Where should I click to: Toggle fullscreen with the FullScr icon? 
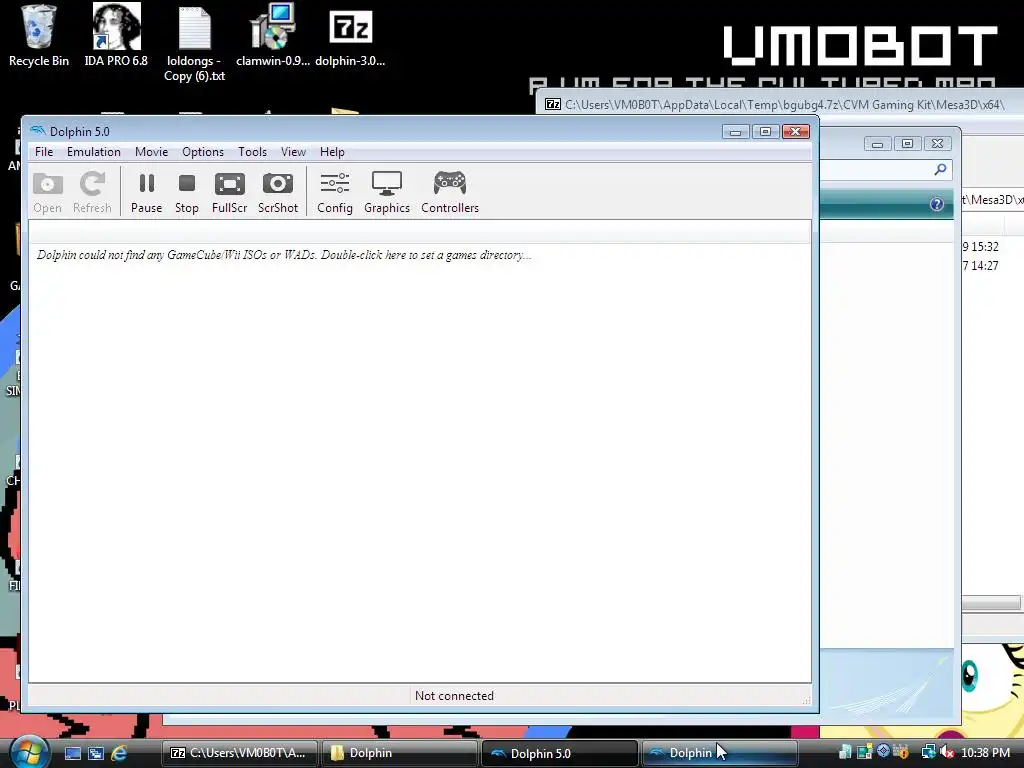tap(229, 193)
